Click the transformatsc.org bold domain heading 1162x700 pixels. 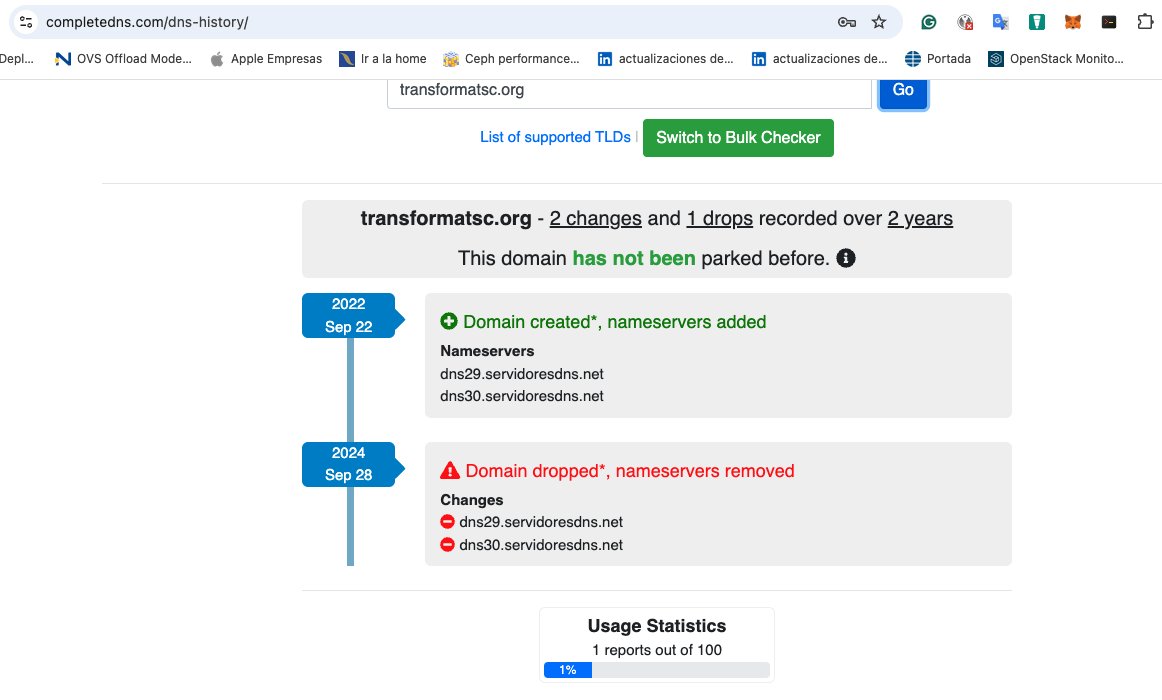pos(446,219)
